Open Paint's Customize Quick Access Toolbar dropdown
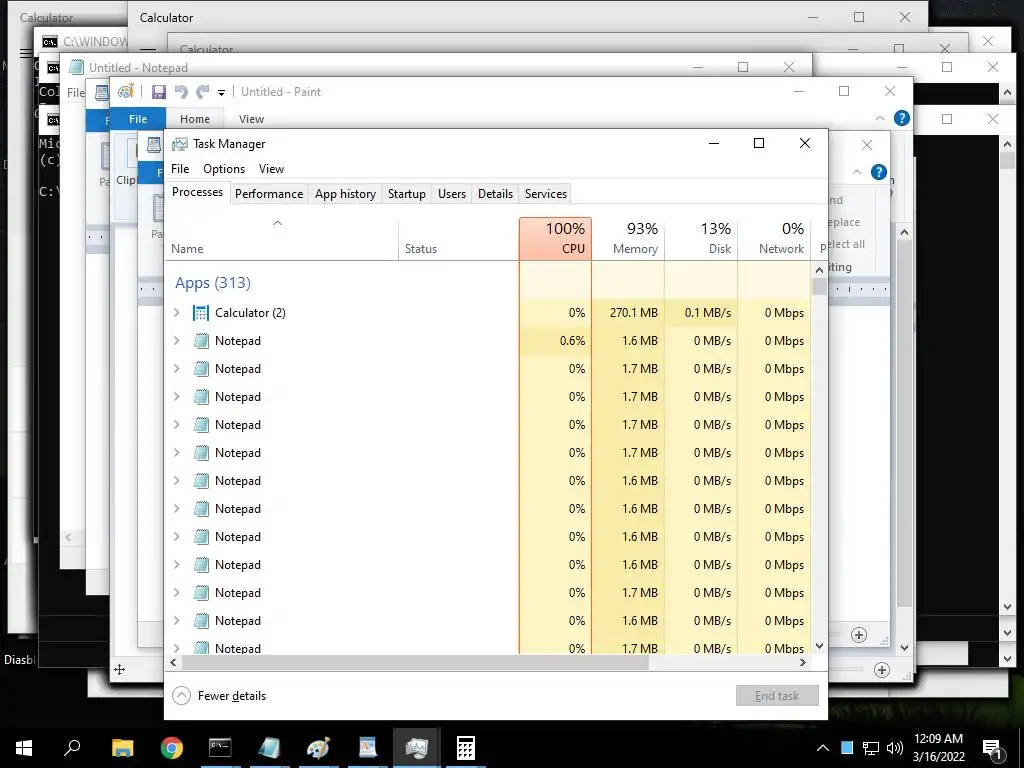1024x768 pixels. coord(221,93)
